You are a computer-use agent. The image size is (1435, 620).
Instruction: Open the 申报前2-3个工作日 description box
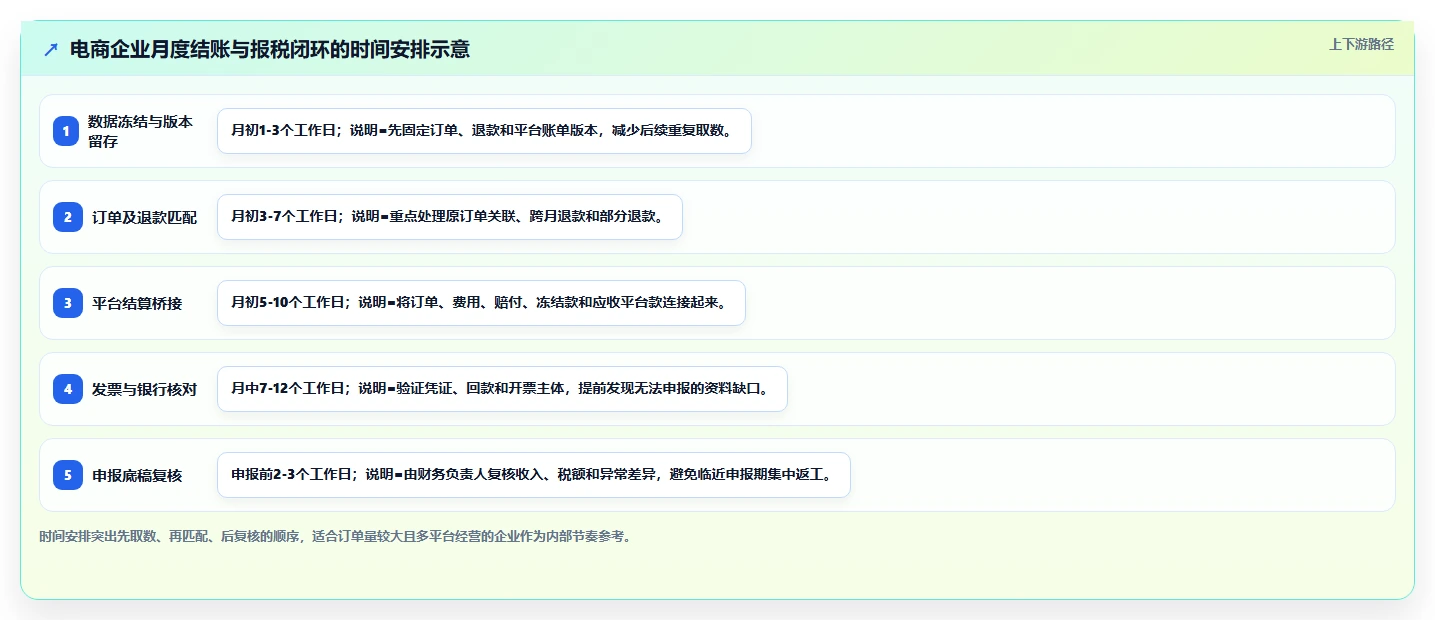pyautogui.click(x=534, y=475)
